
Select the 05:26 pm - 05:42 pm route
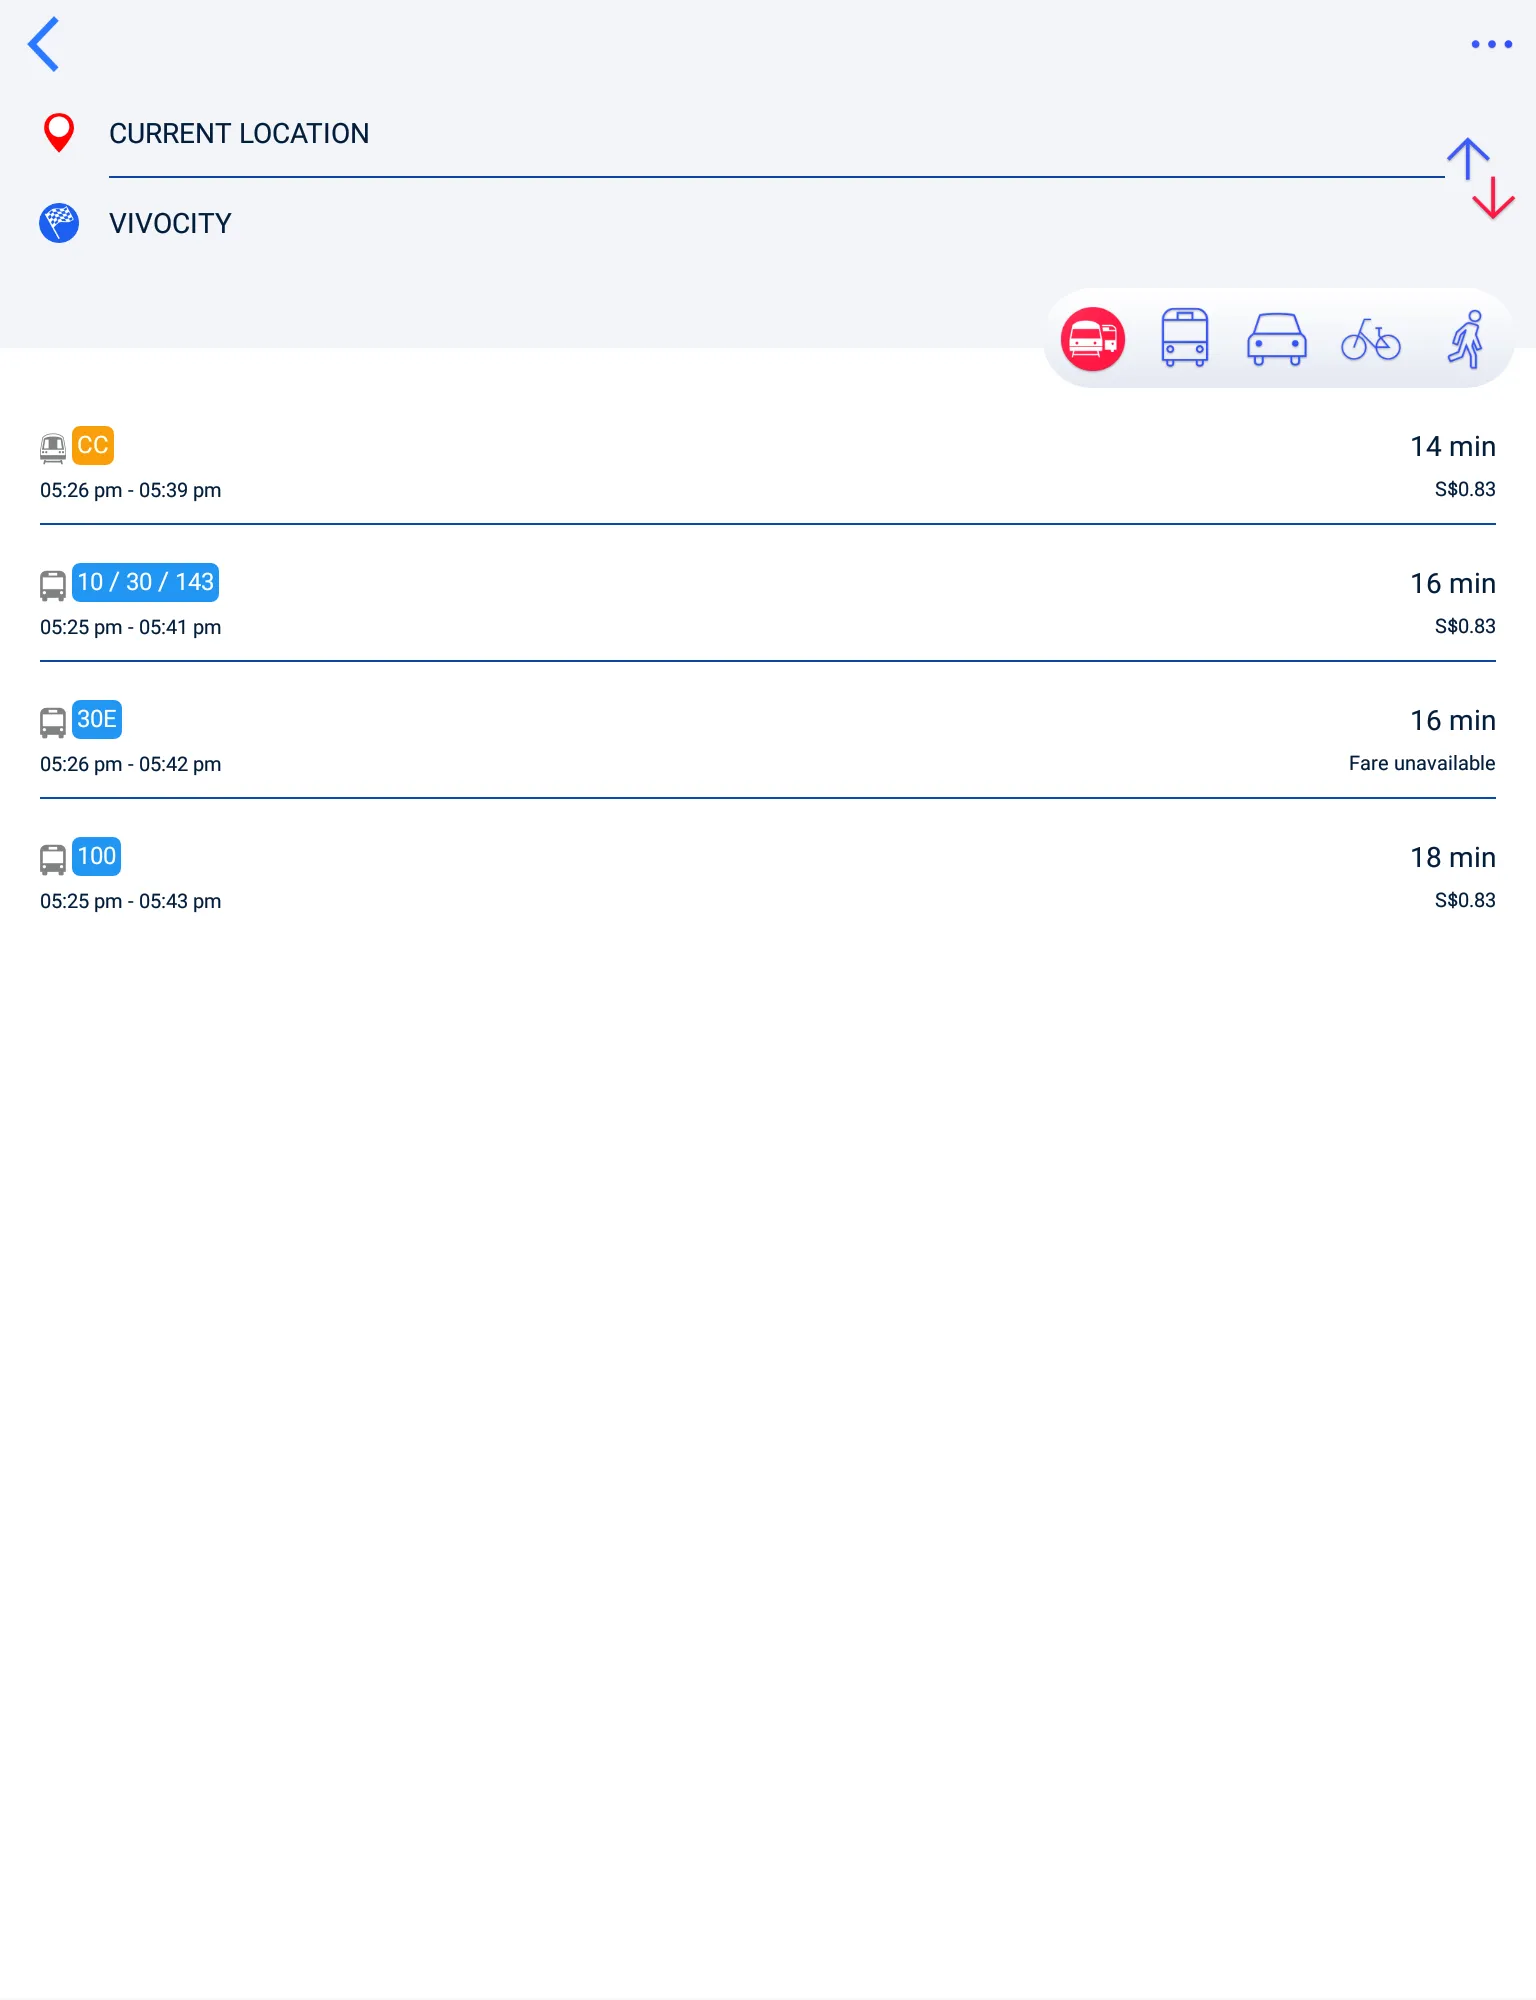[768, 740]
